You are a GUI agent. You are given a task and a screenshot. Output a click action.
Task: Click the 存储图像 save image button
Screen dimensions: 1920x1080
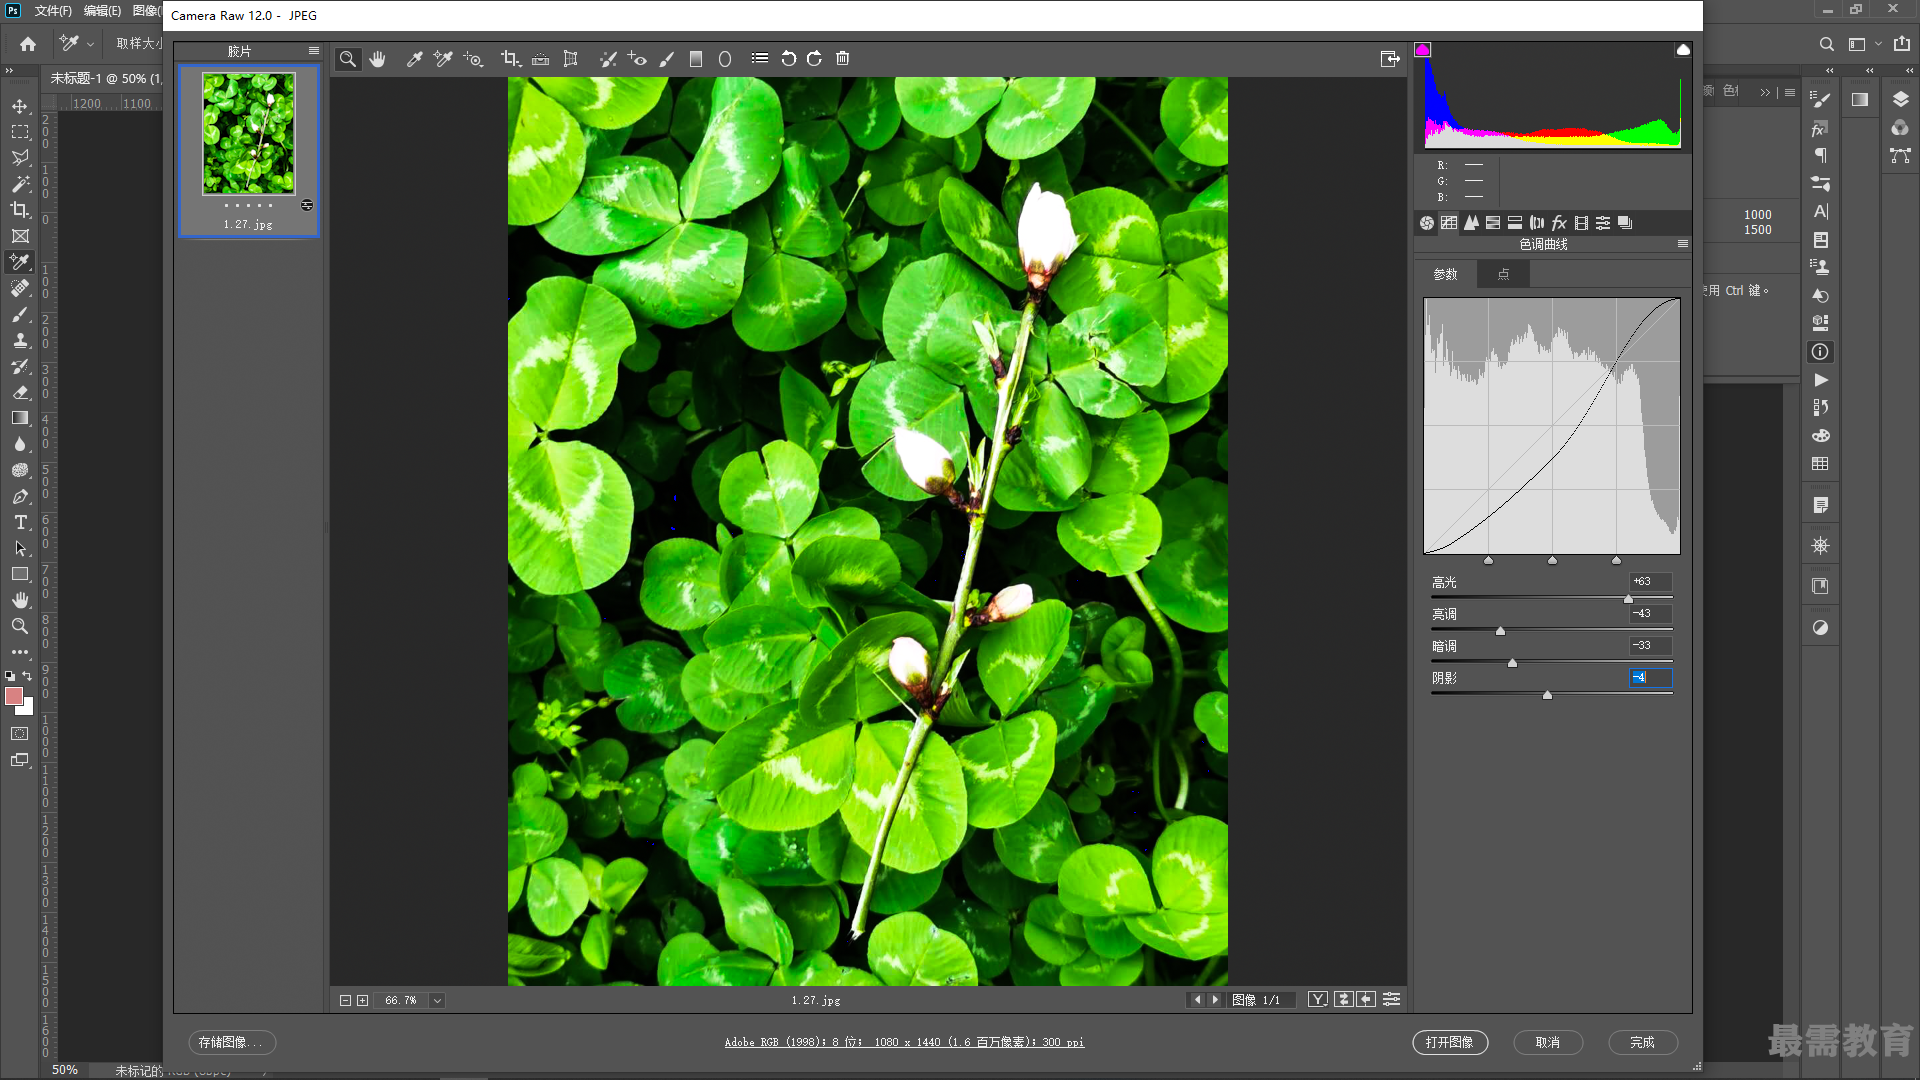click(x=232, y=1042)
